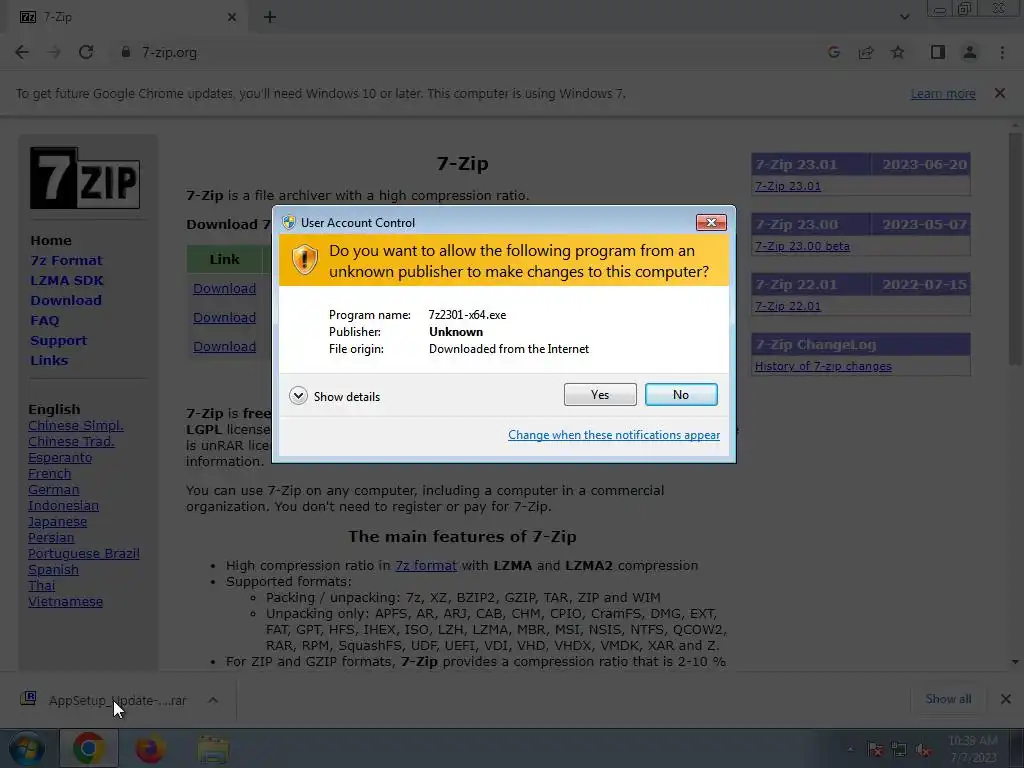Click Yes in the User Account Control dialog
This screenshot has width=1024, height=768.
pyautogui.click(x=600, y=394)
